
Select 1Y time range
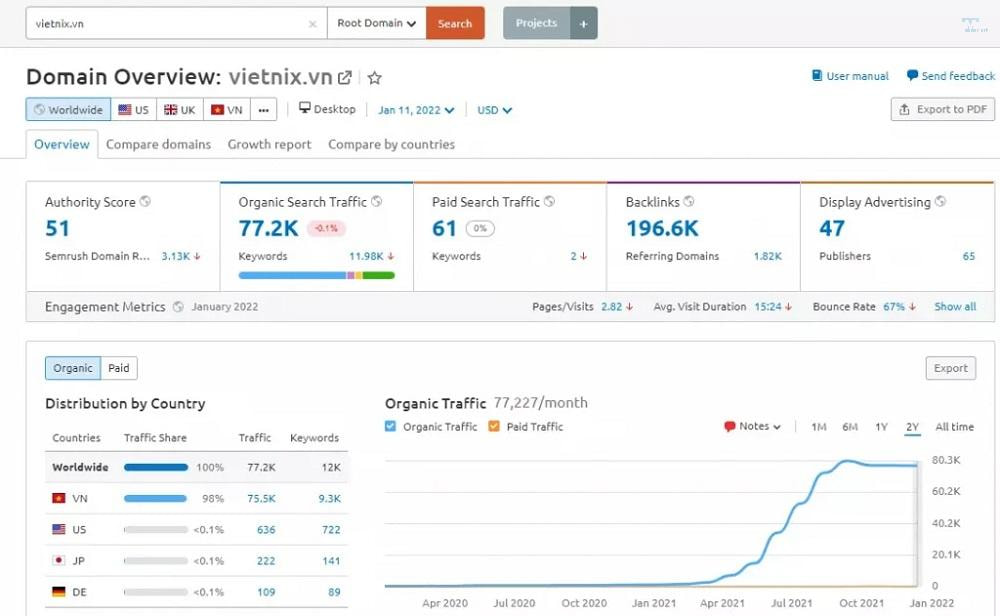point(881,427)
